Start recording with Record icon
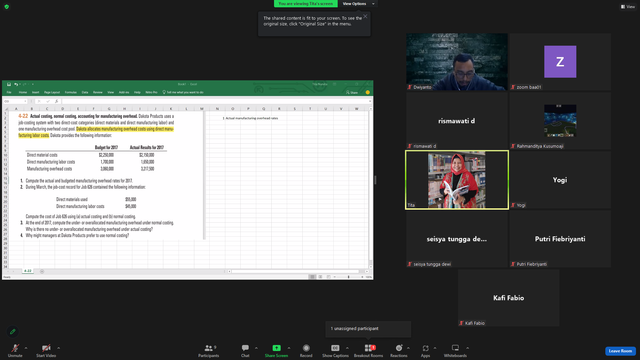This screenshot has height=360, width=640. [x=306, y=348]
